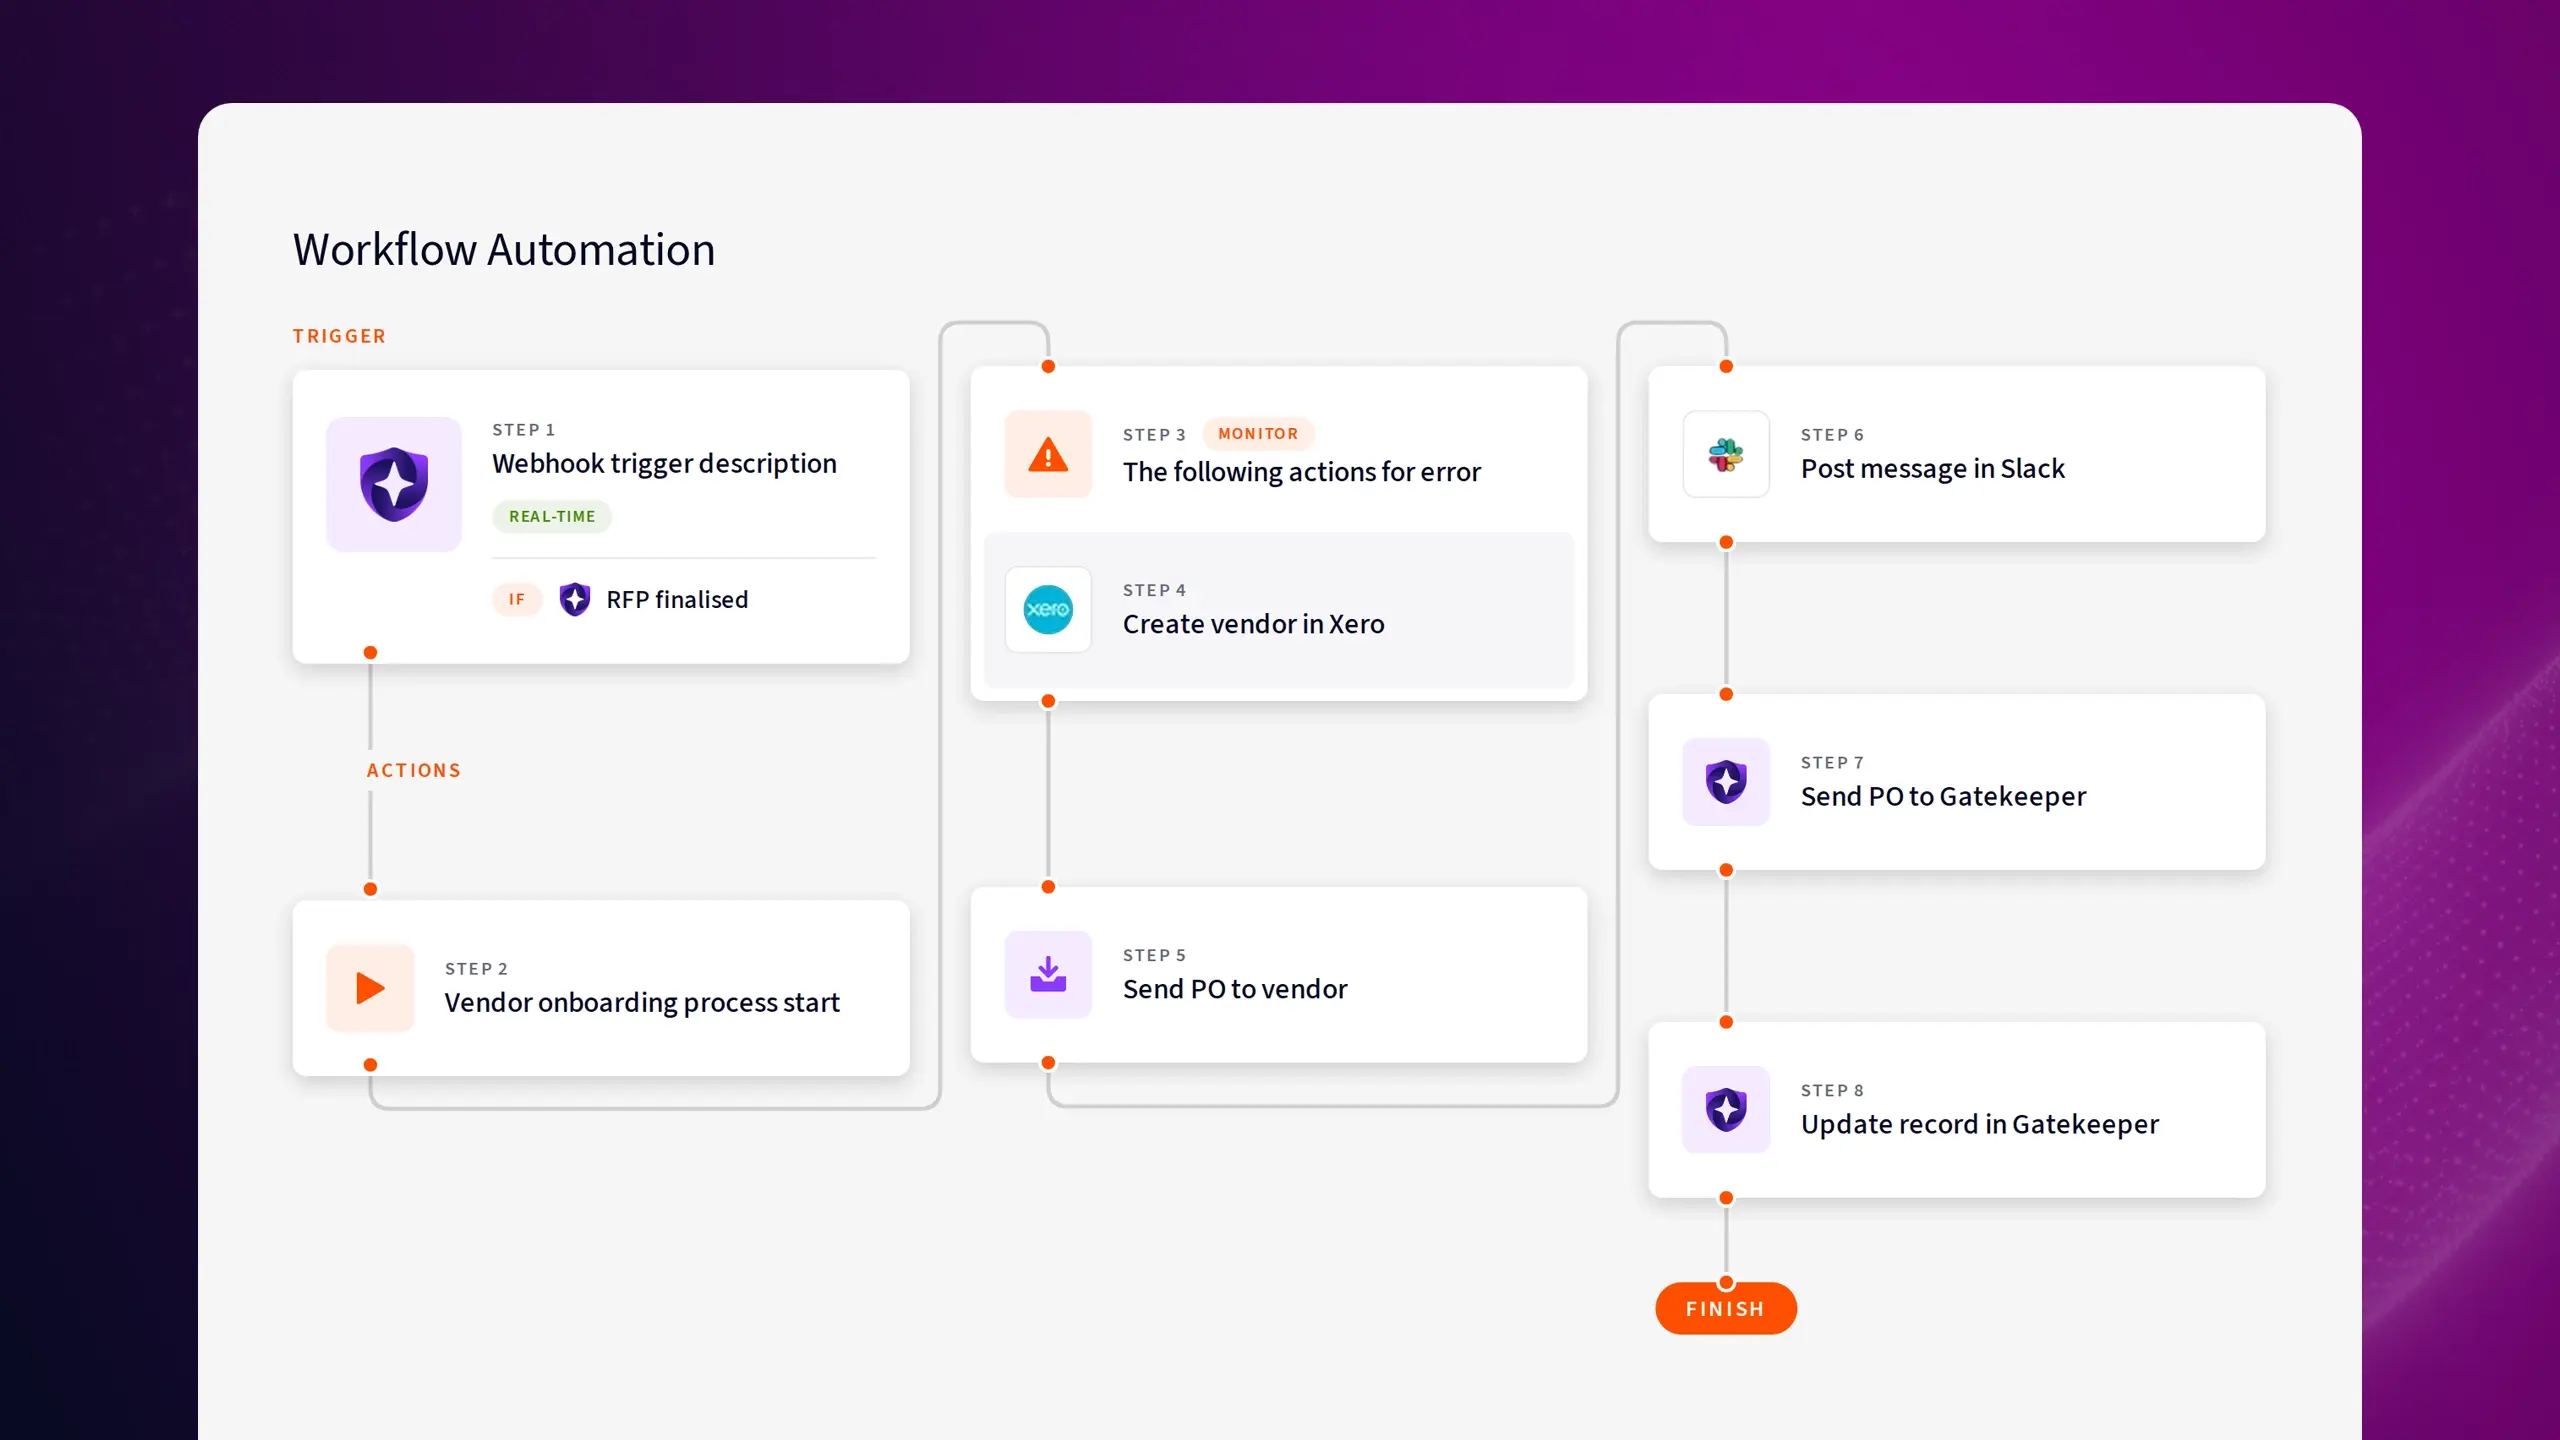This screenshot has width=2560, height=1440.
Task: Click the IF condition tag
Action: tap(517, 599)
